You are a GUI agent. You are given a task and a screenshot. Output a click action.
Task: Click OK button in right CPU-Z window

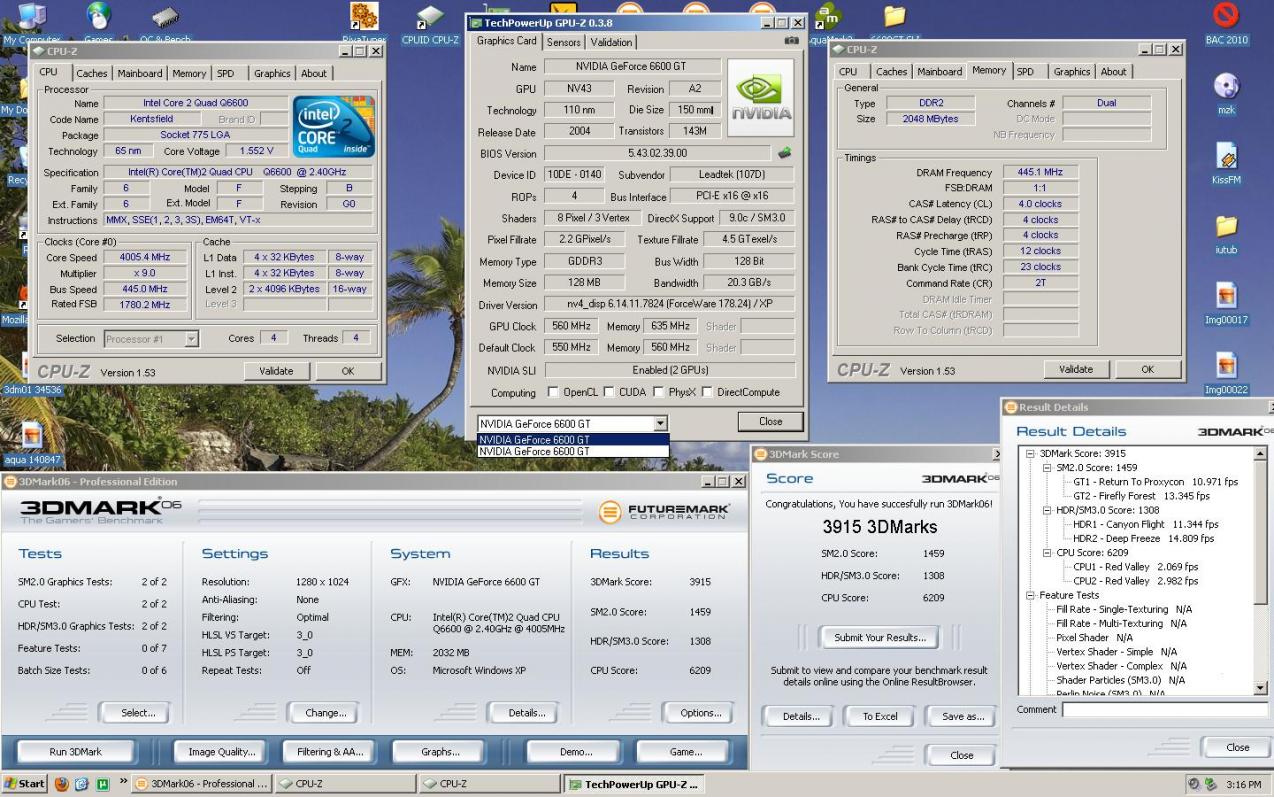click(x=1147, y=369)
